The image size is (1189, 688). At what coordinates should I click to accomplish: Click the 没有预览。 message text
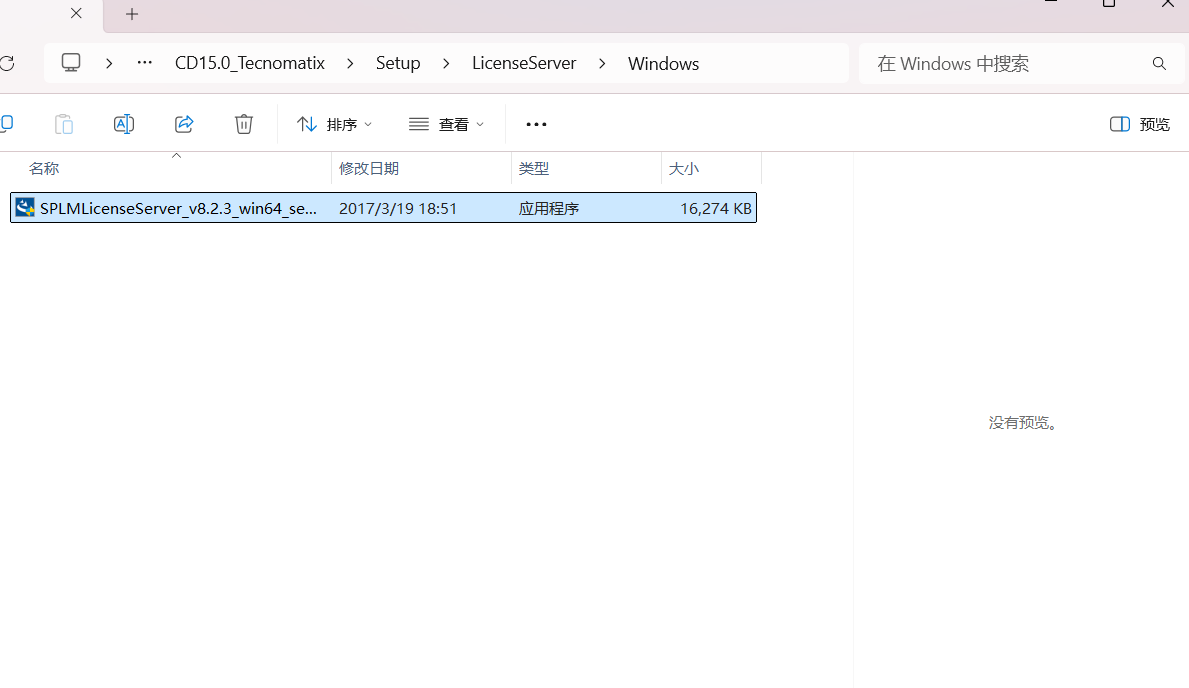1023,423
